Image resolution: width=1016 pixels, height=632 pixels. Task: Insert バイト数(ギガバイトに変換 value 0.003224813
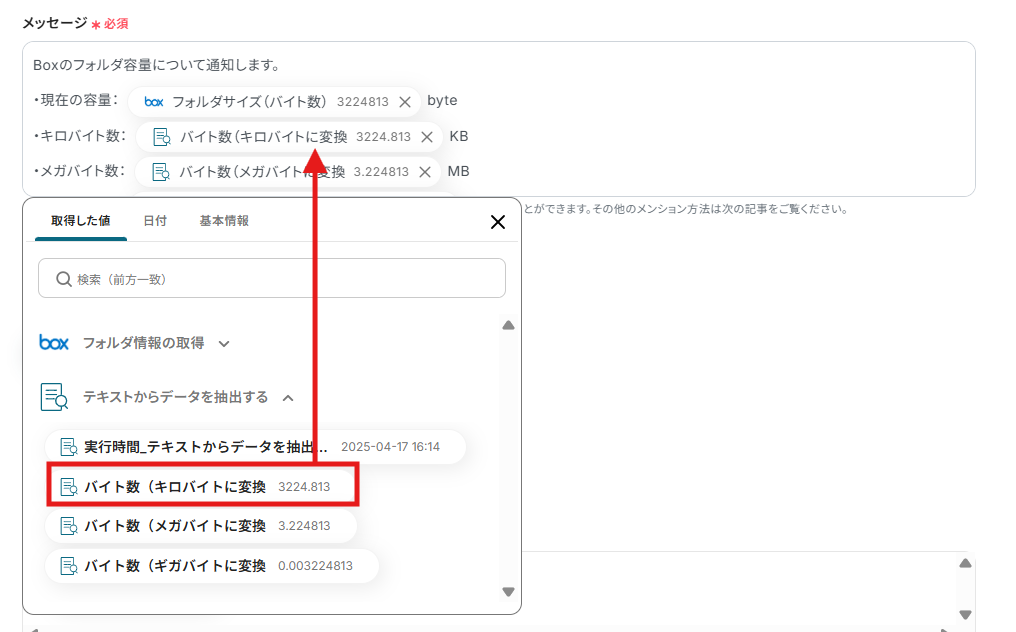coord(212,566)
